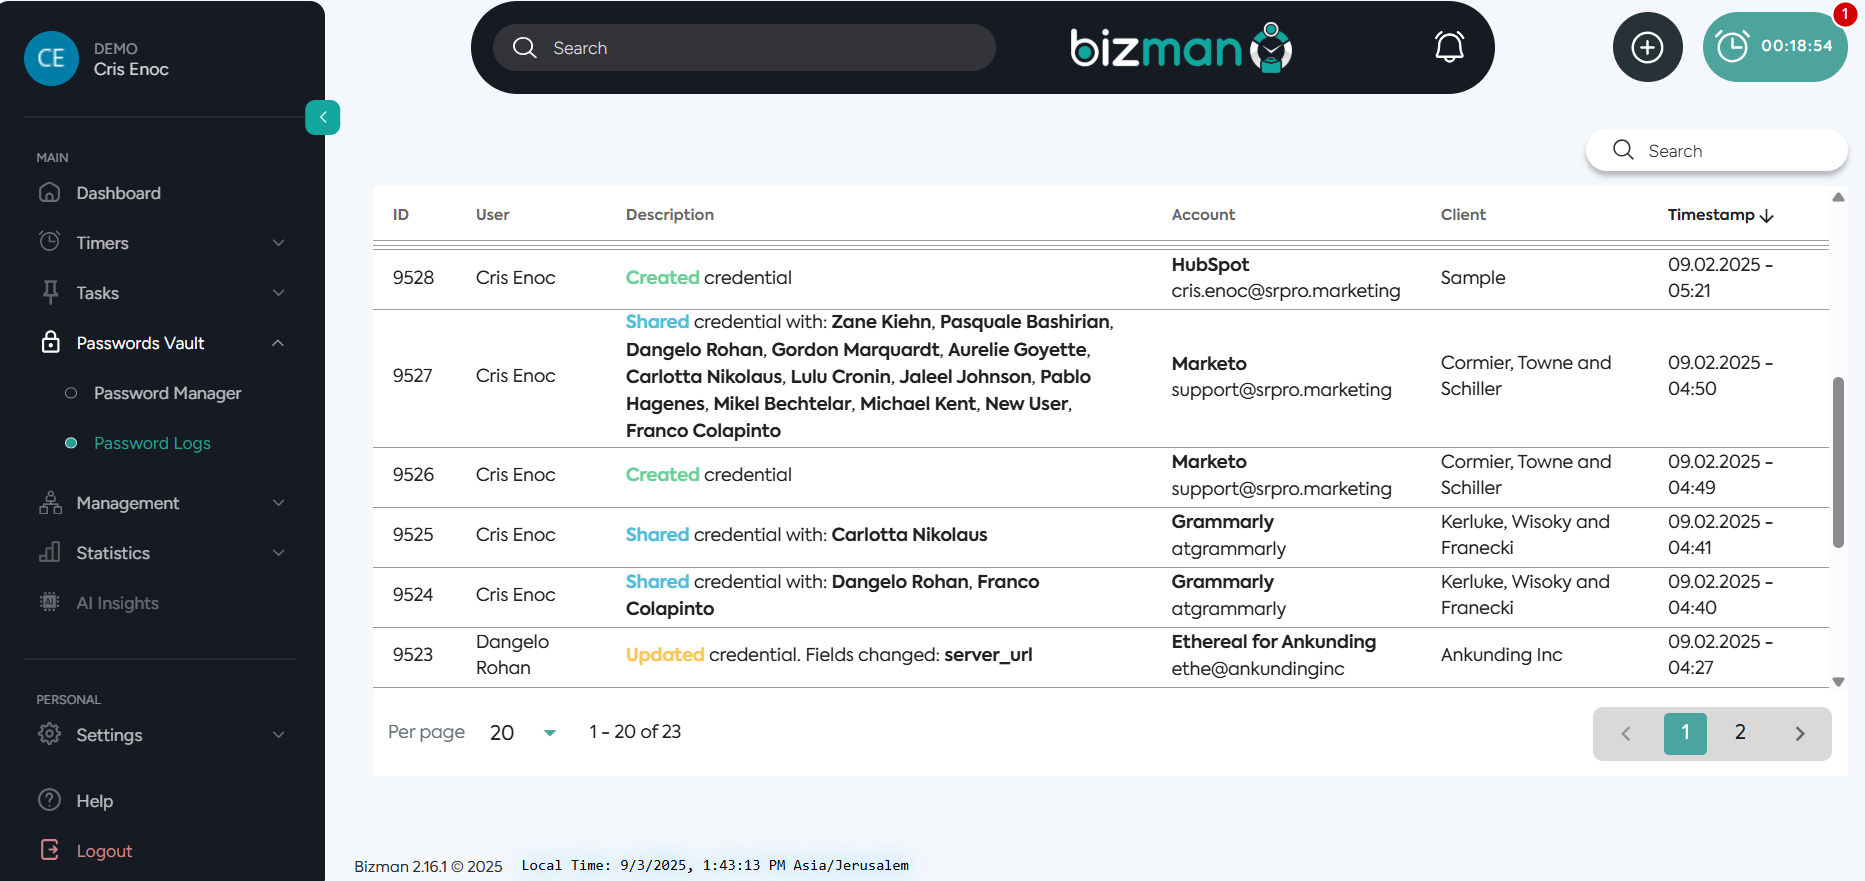Click the plus add button in header
This screenshot has width=1865, height=881.
click(1647, 47)
